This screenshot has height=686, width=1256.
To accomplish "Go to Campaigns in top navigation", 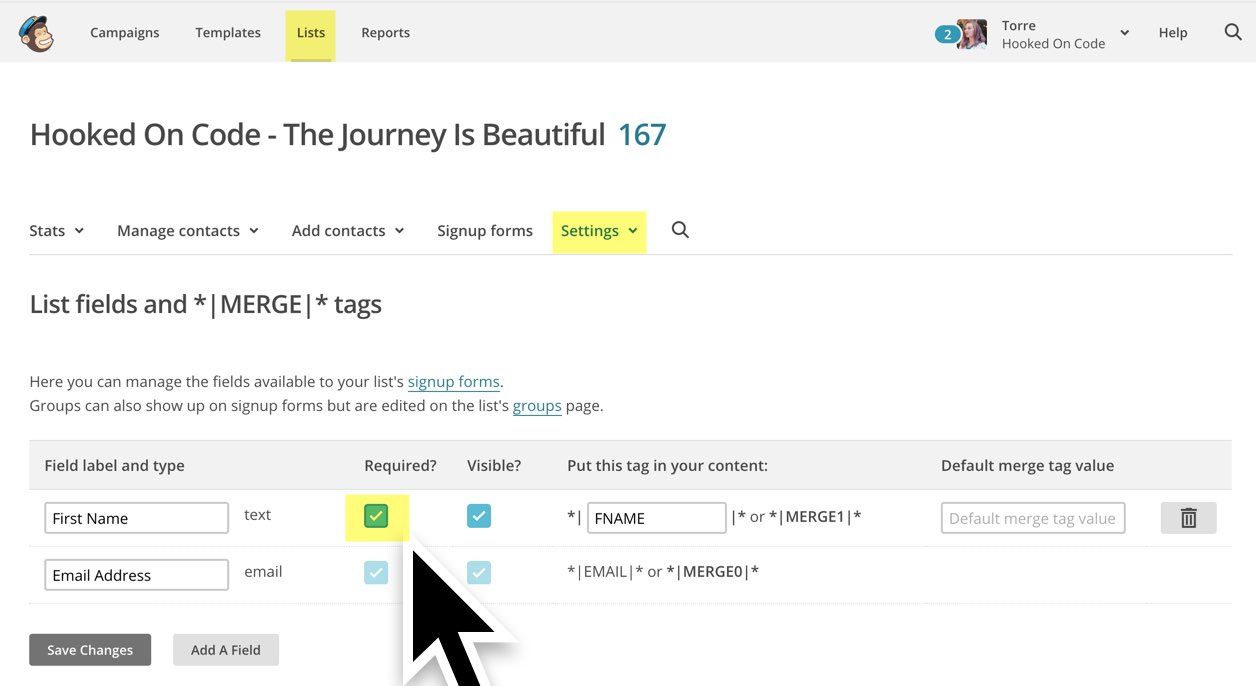I will [124, 33].
